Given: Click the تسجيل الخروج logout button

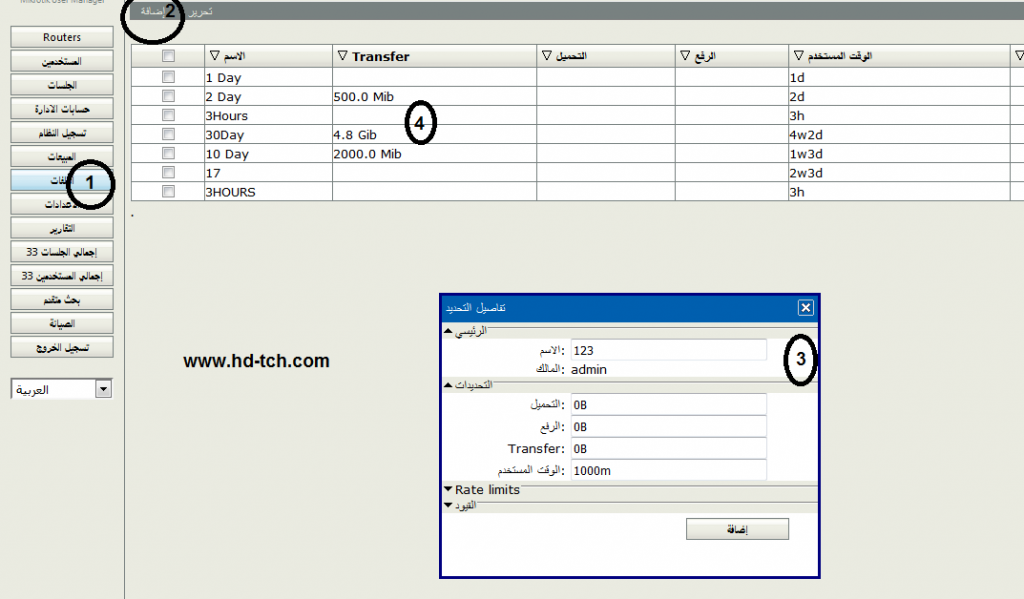Looking at the screenshot, I should (x=62, y=347).
